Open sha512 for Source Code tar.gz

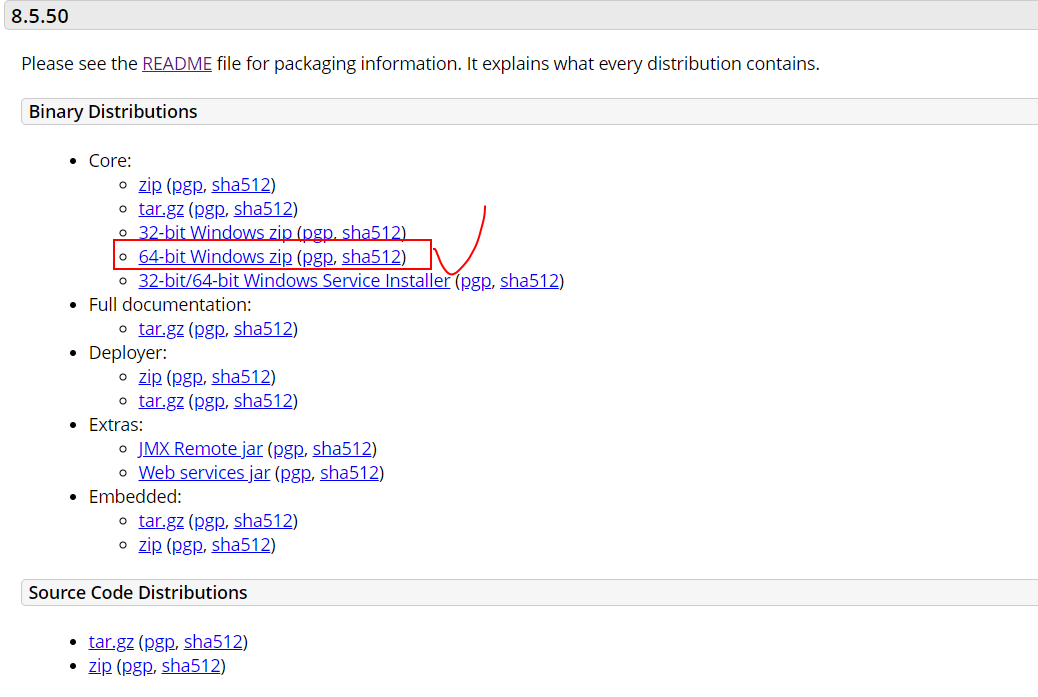click(x=213, y=642)
